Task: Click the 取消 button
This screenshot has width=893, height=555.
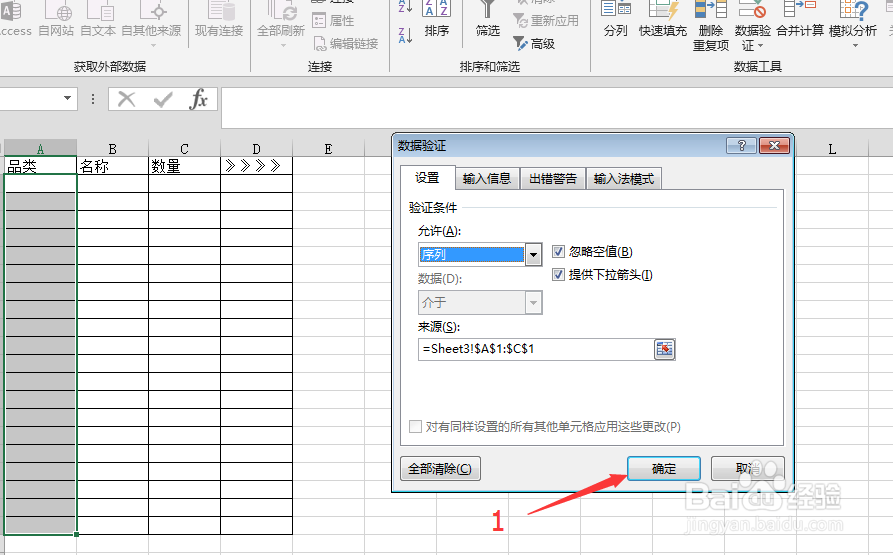Action: coord(748,468)
